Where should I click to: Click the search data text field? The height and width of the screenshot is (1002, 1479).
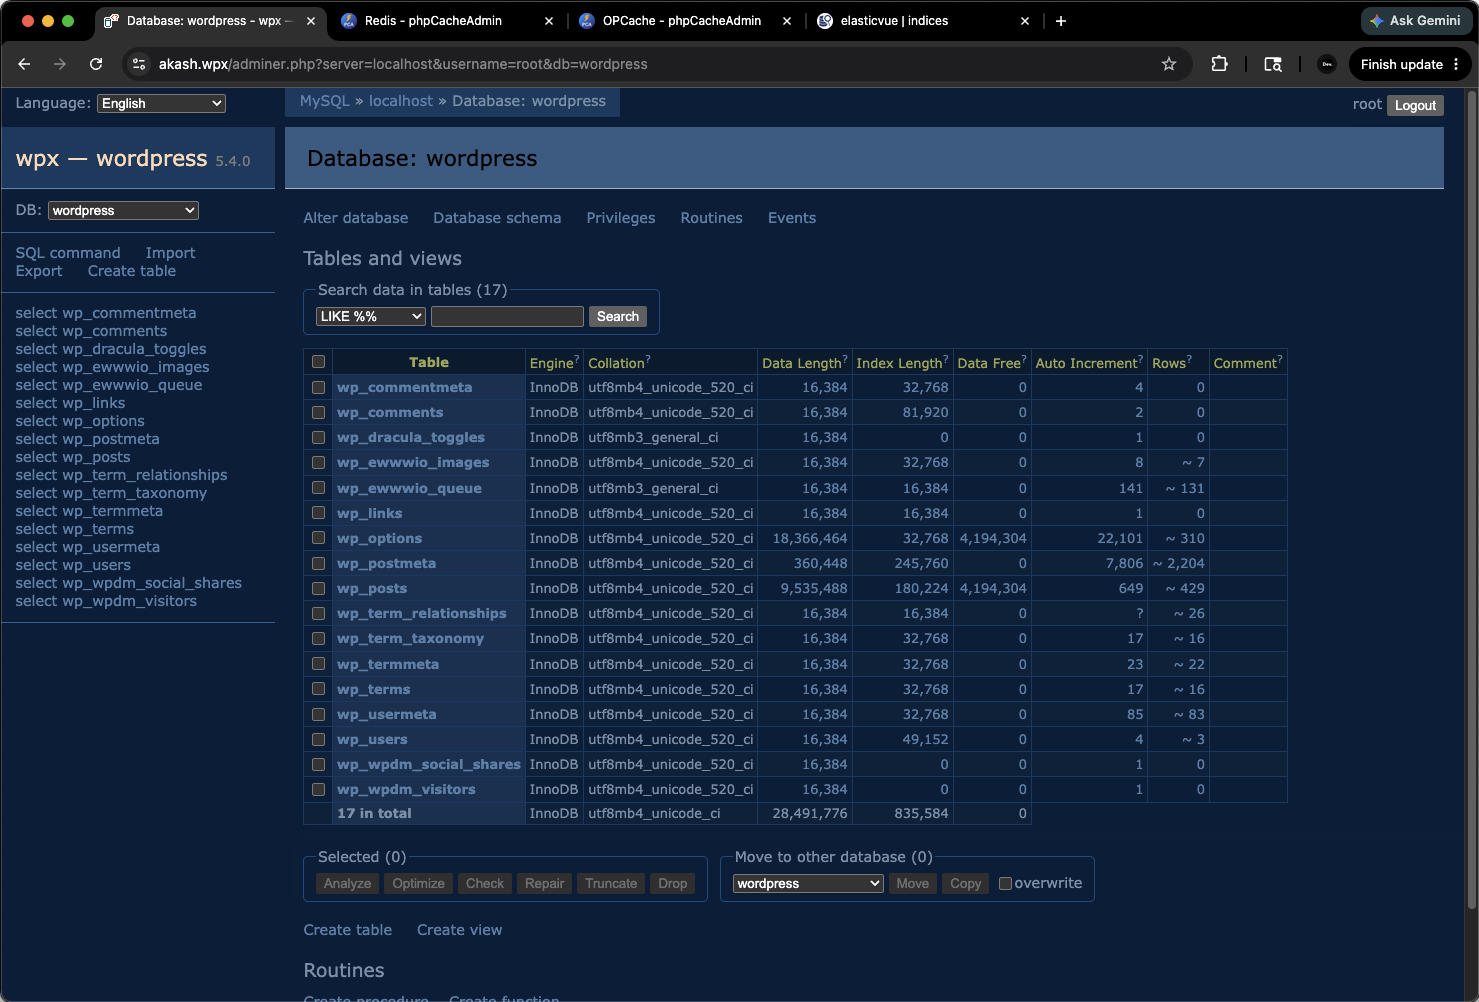coord(507,316)
